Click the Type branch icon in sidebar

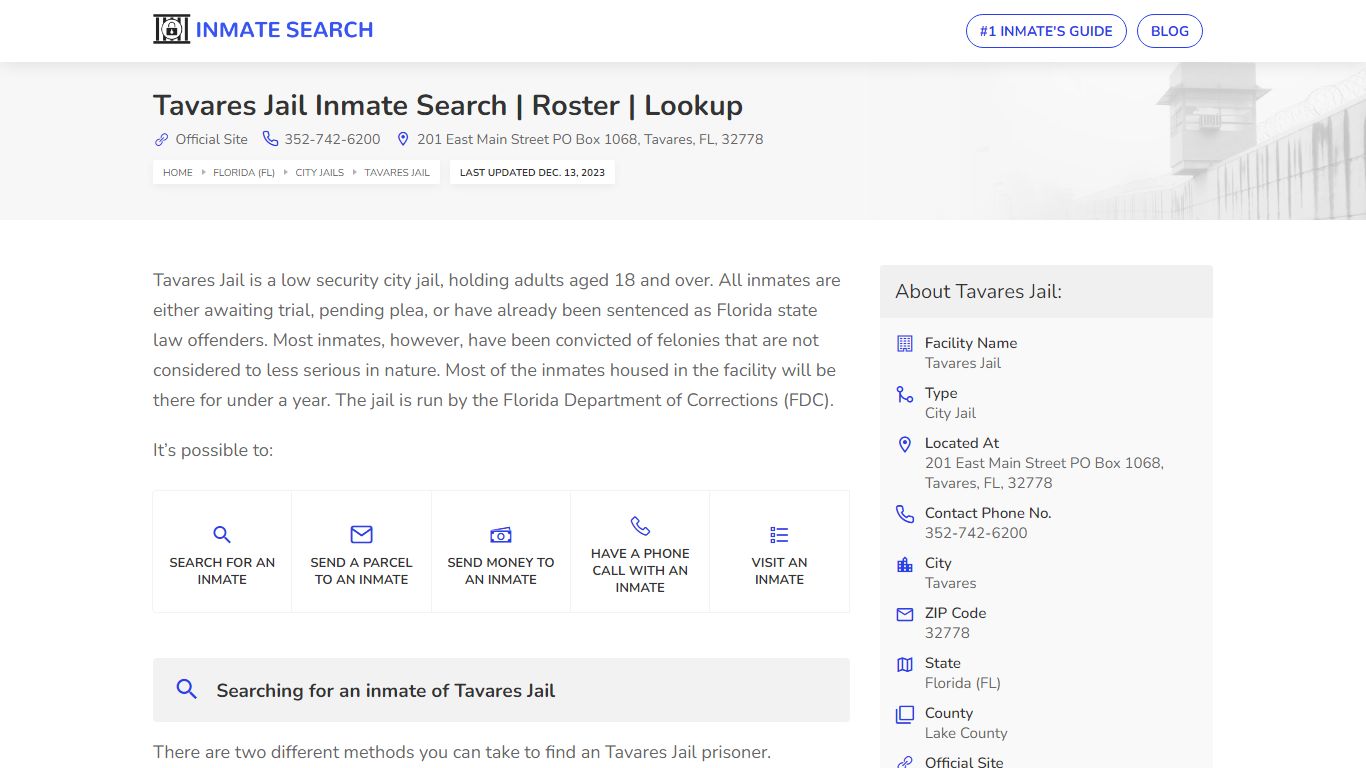point(905,394)
